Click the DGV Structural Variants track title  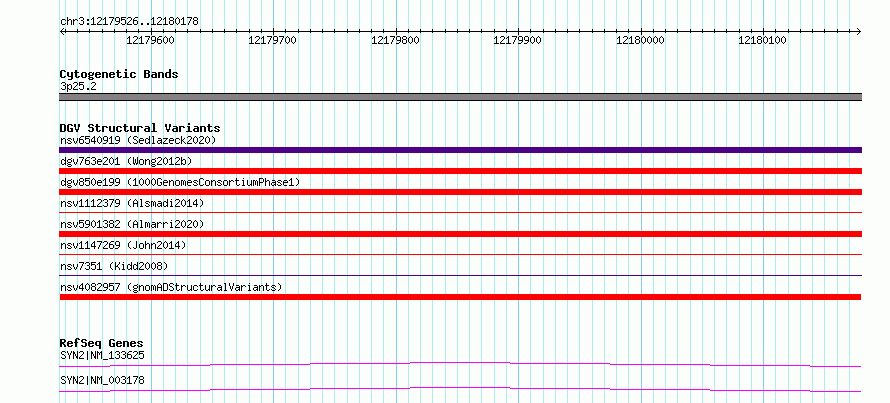click(x=140, y=128)
